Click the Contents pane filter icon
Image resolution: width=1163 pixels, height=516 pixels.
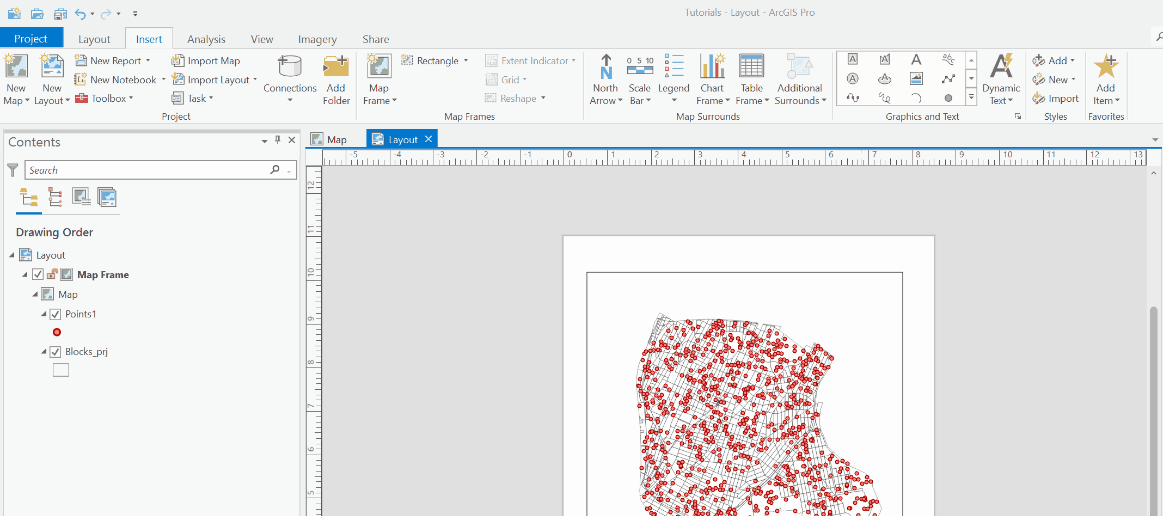point(13,170)
